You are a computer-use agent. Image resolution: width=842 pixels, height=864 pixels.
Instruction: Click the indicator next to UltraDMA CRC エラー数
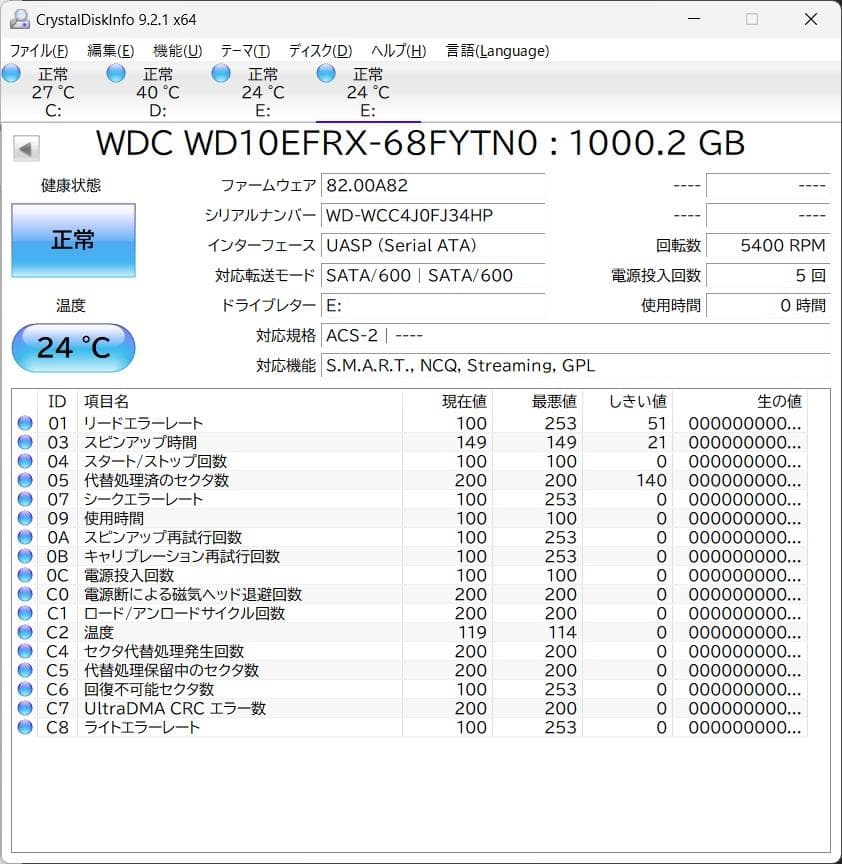pyautogui.click(x=24, y=708)
